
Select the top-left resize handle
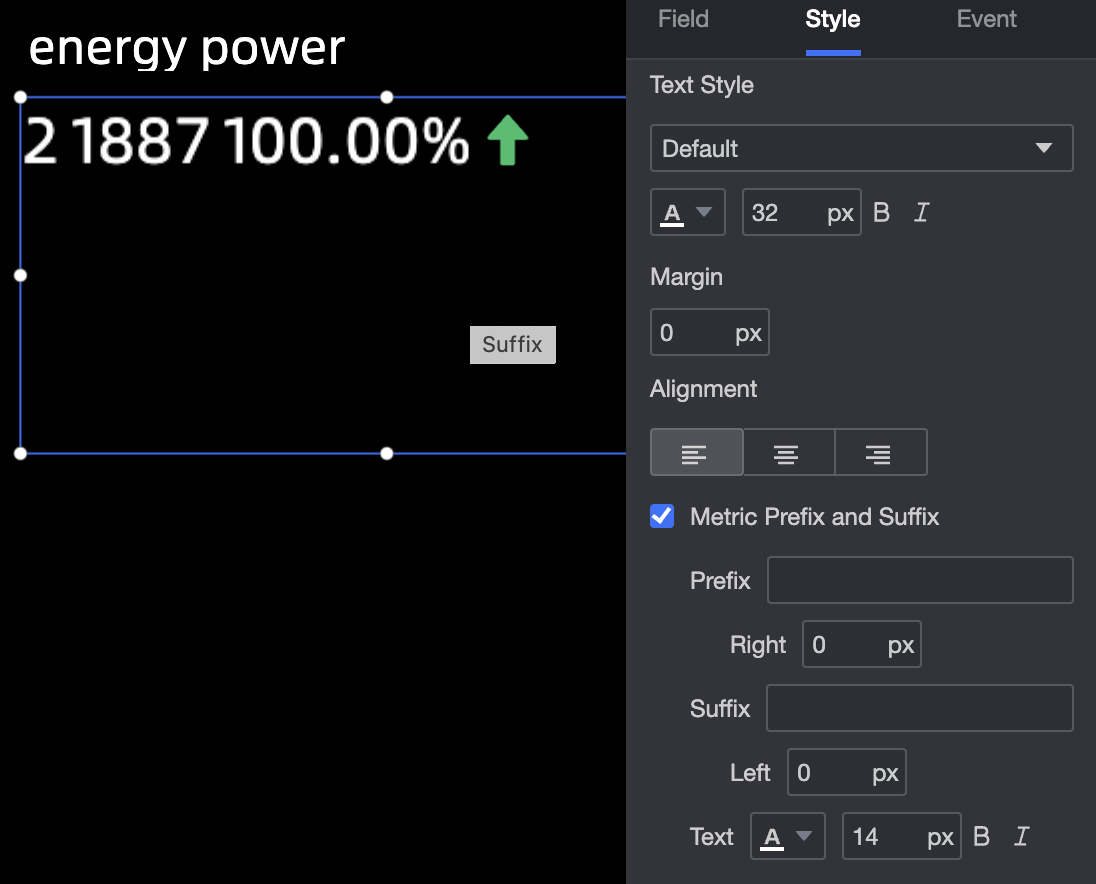tap(20, 97)
